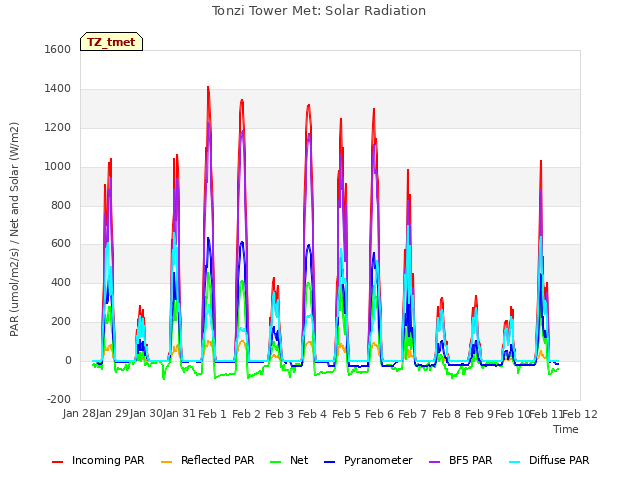Select the BF5 PAR legend label
This screenshot has width=640, height=480.
[471, 460]
